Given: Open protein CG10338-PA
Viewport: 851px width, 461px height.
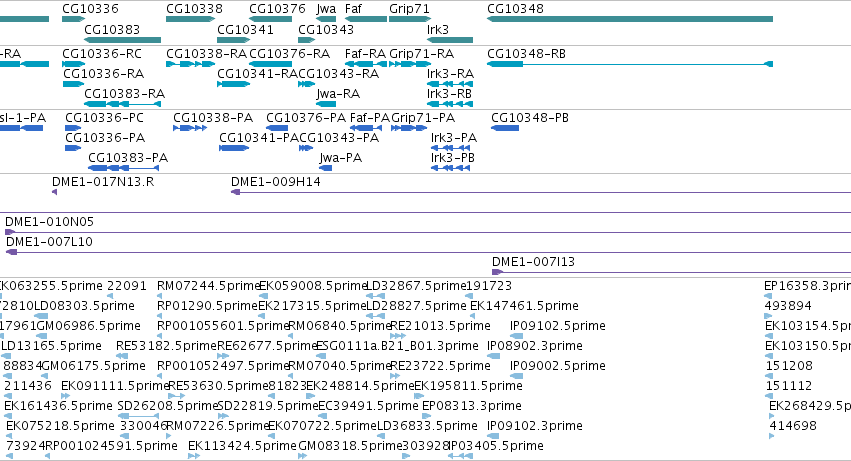Looking at the screenshot, I should [x=213, y=118].
